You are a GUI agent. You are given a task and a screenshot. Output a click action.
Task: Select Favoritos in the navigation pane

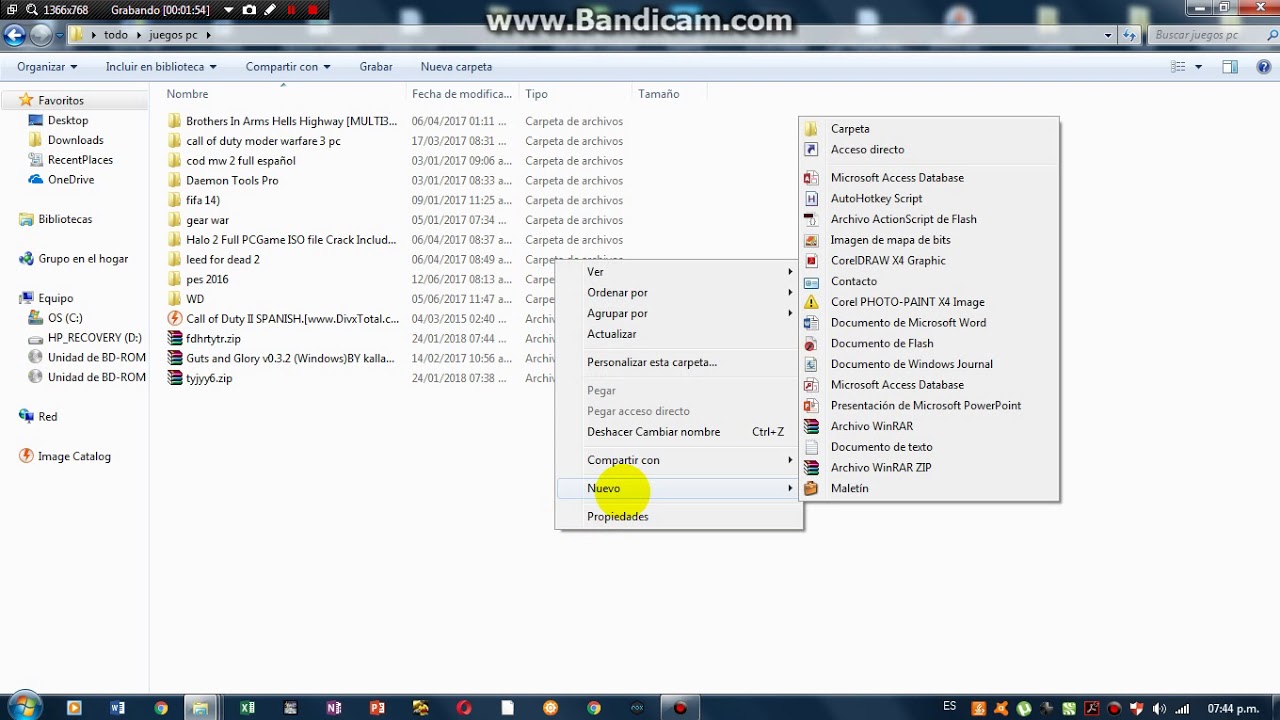click(60, 101)
